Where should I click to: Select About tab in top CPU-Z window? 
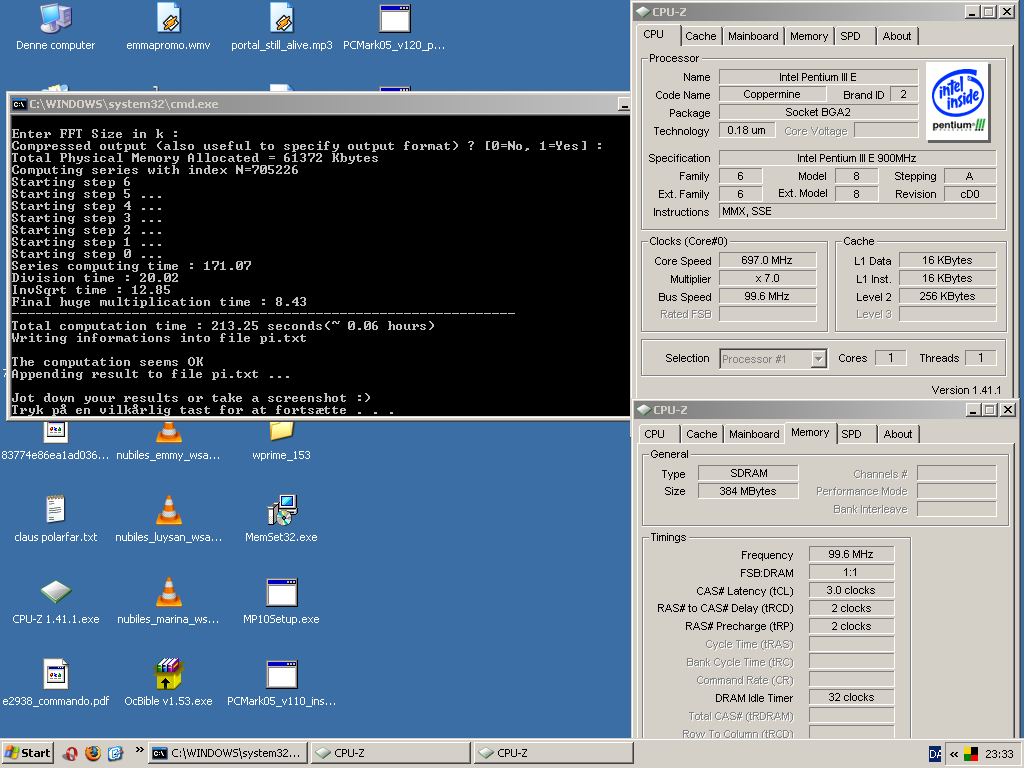tap(897, 36)
